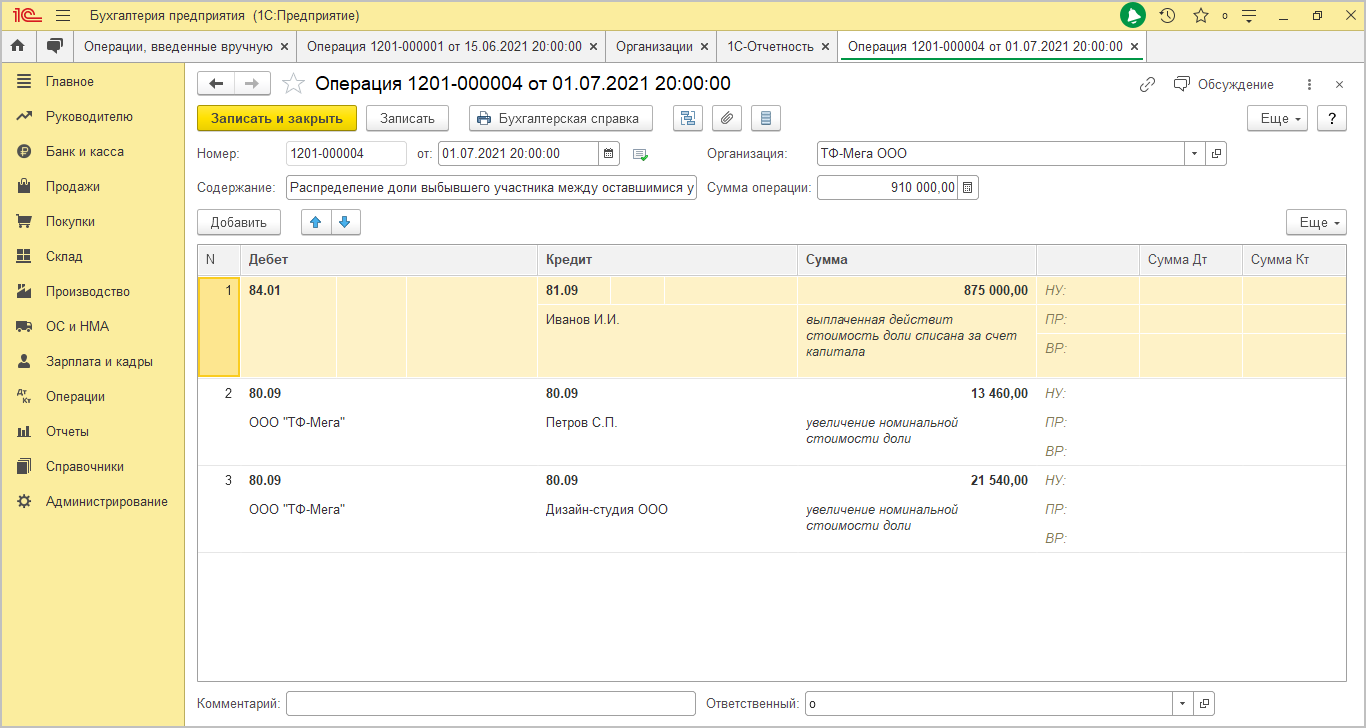The image size is (1366, 728).
Task: Click the green notification bell icon
Action: pyautogui.click(x=1132, y=16)
